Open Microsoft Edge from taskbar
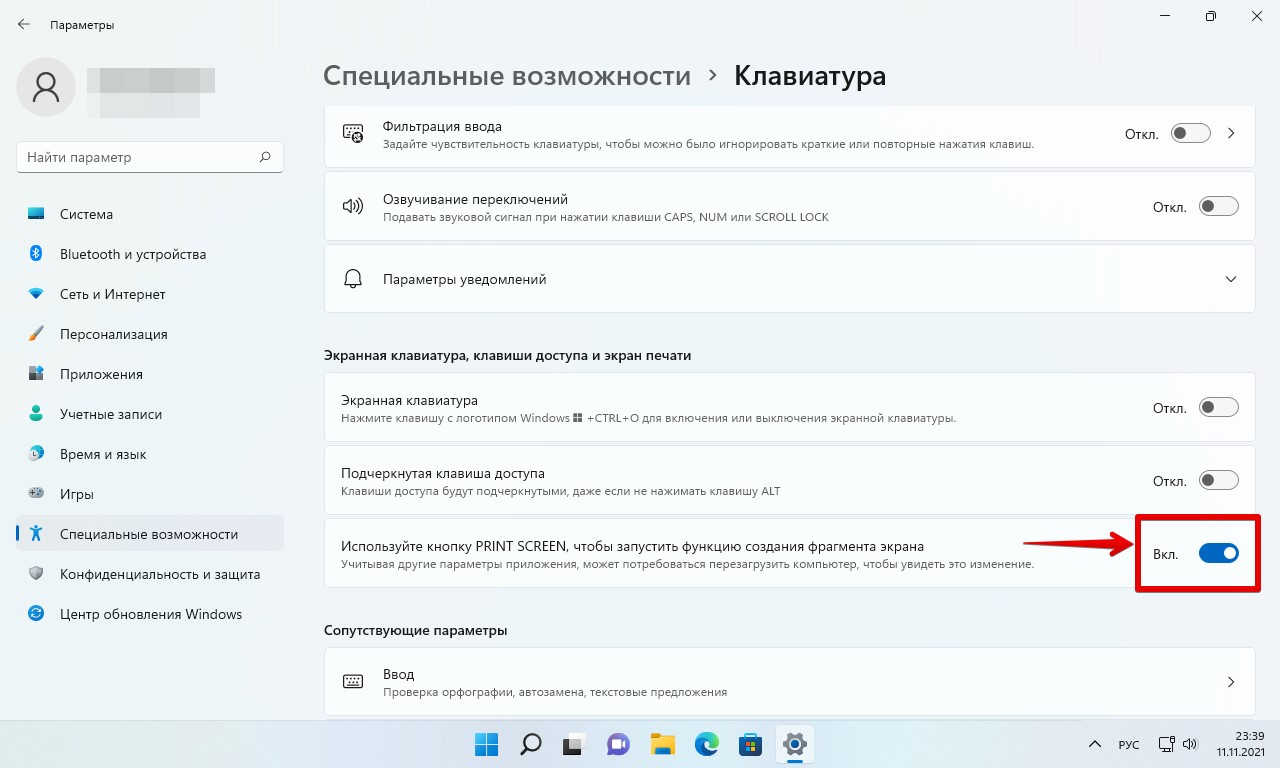The image size is (1280, 768). click(x=706, y=744)
